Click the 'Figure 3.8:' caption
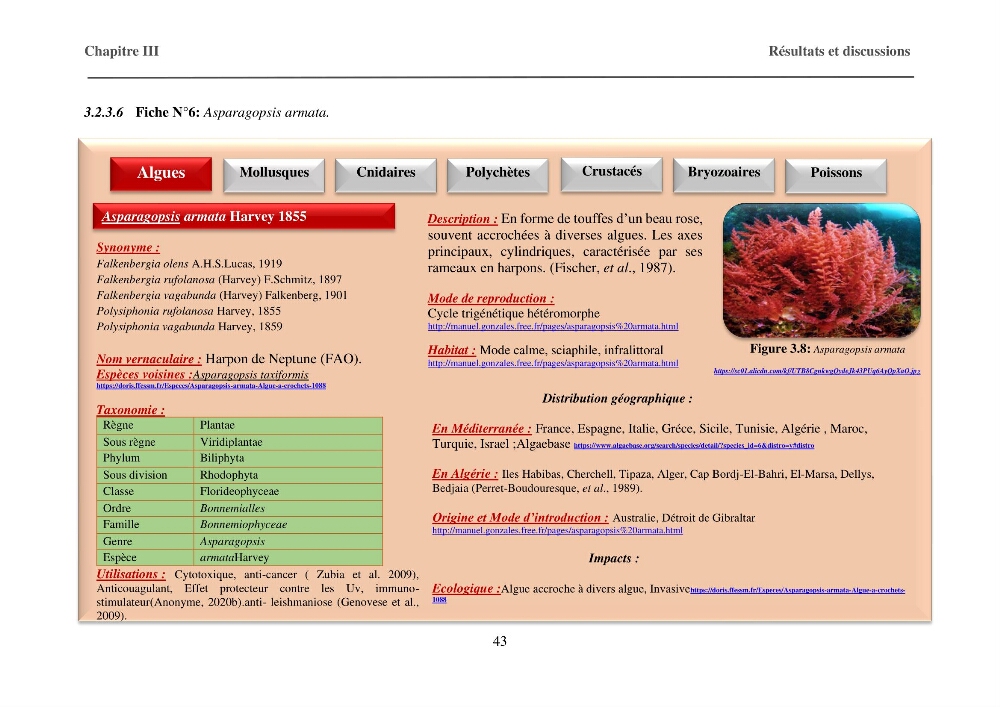 (x=780, y=349)
